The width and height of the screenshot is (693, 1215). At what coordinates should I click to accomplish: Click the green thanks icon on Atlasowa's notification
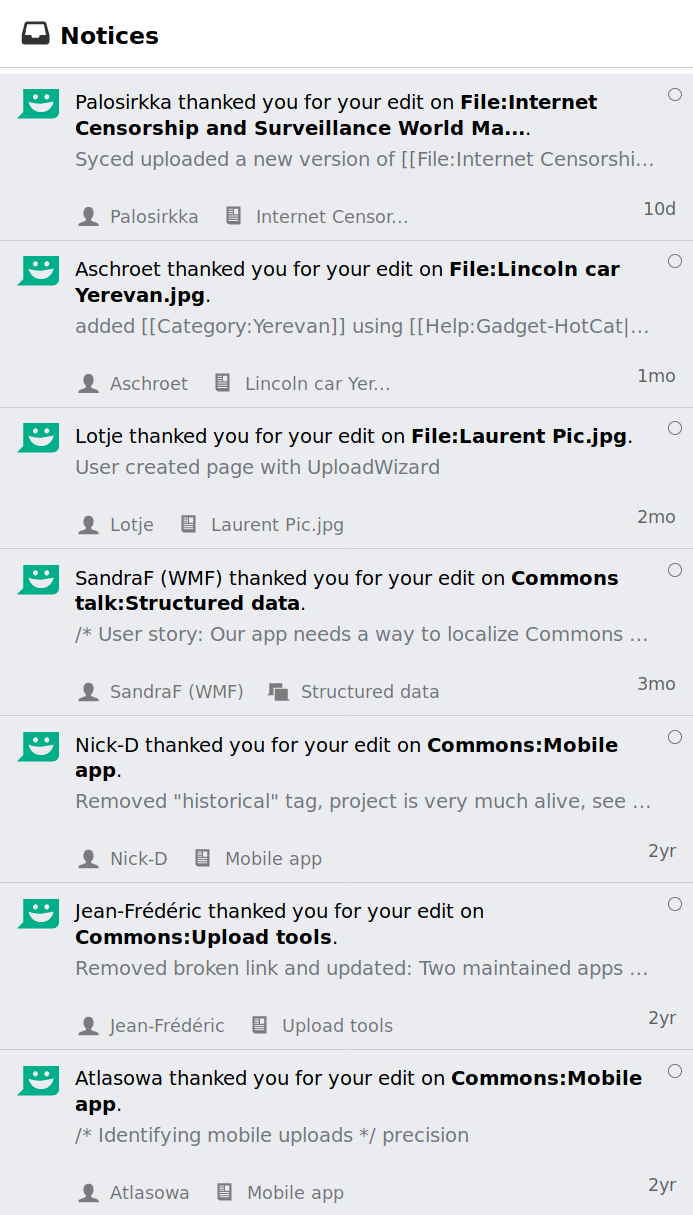[38, 1080]
